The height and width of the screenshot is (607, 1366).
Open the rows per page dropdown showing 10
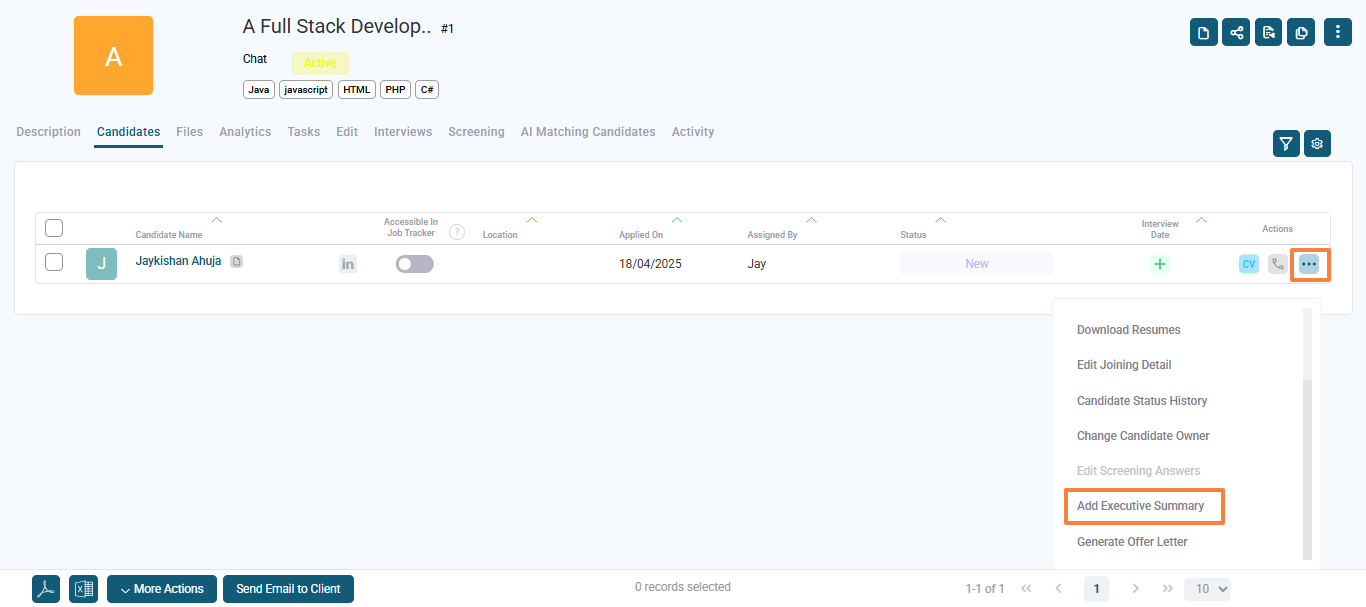[1207, 589]
